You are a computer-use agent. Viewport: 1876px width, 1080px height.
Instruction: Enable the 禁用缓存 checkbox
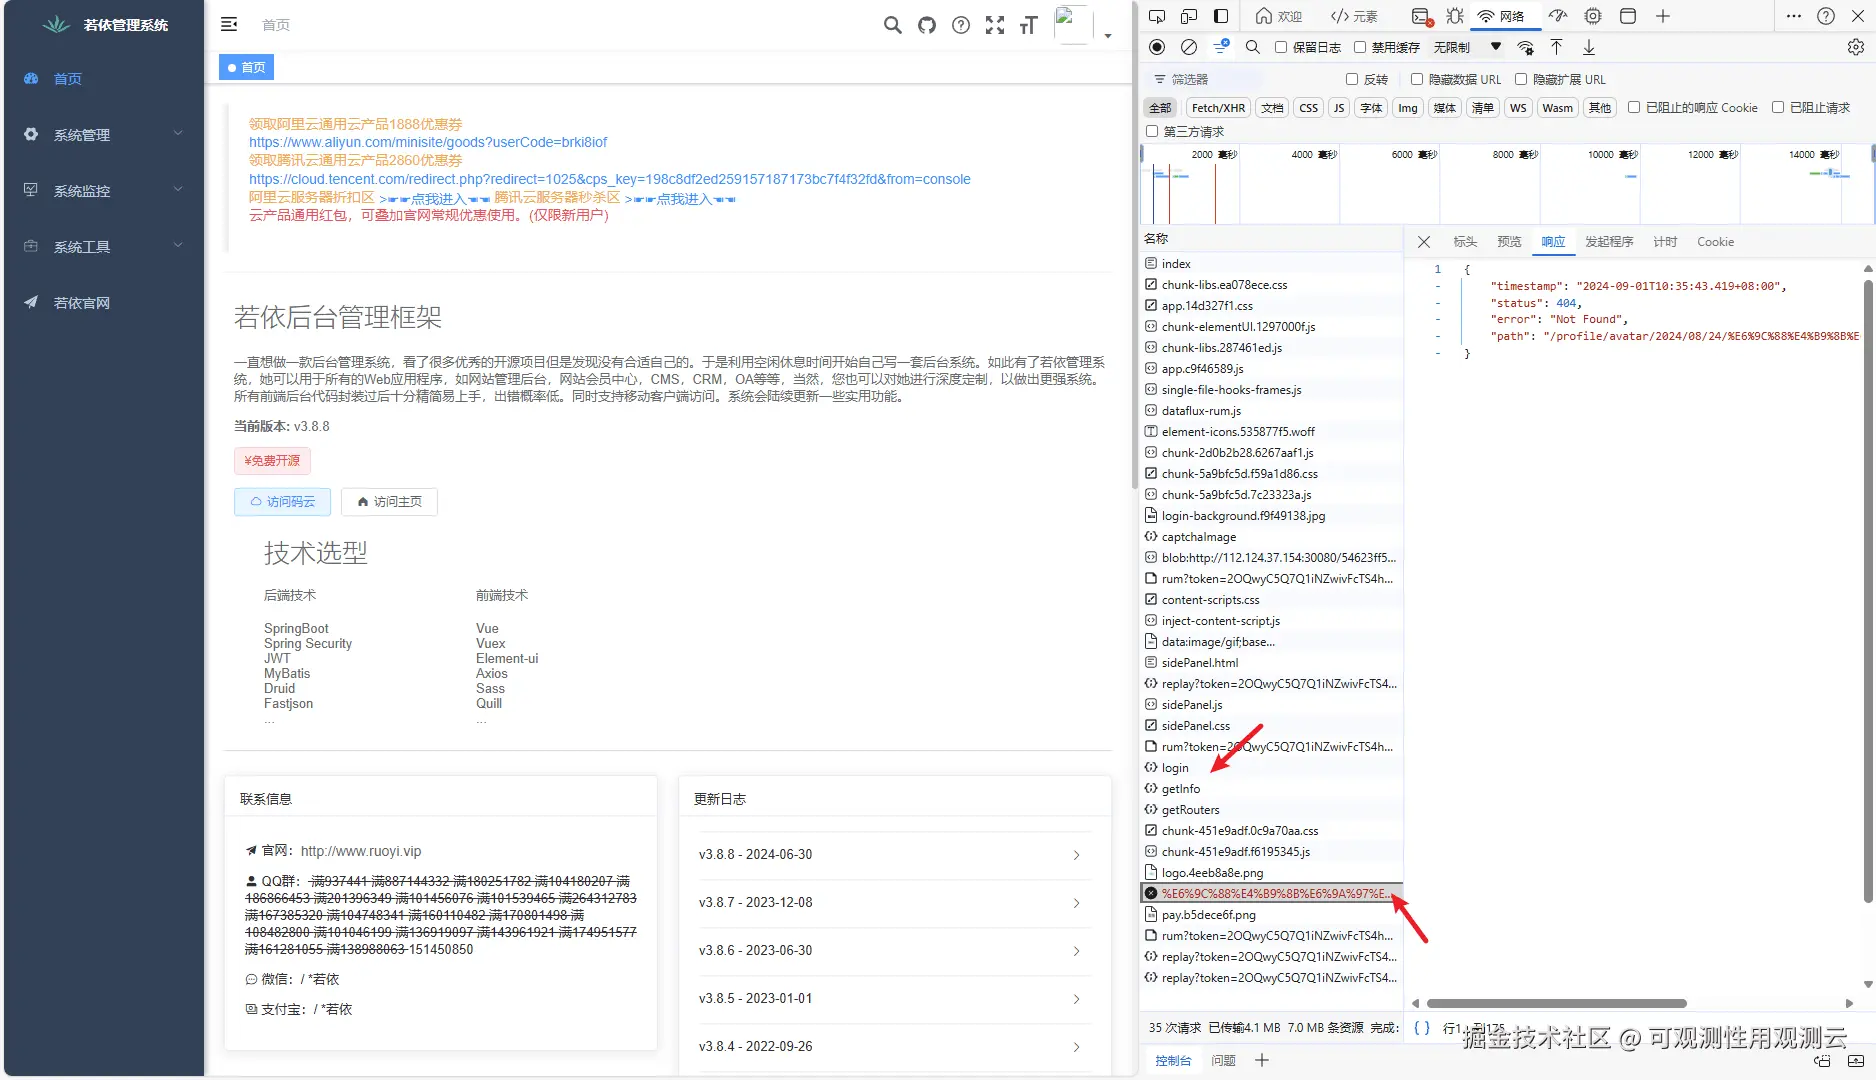click(x=1360, y=47)
